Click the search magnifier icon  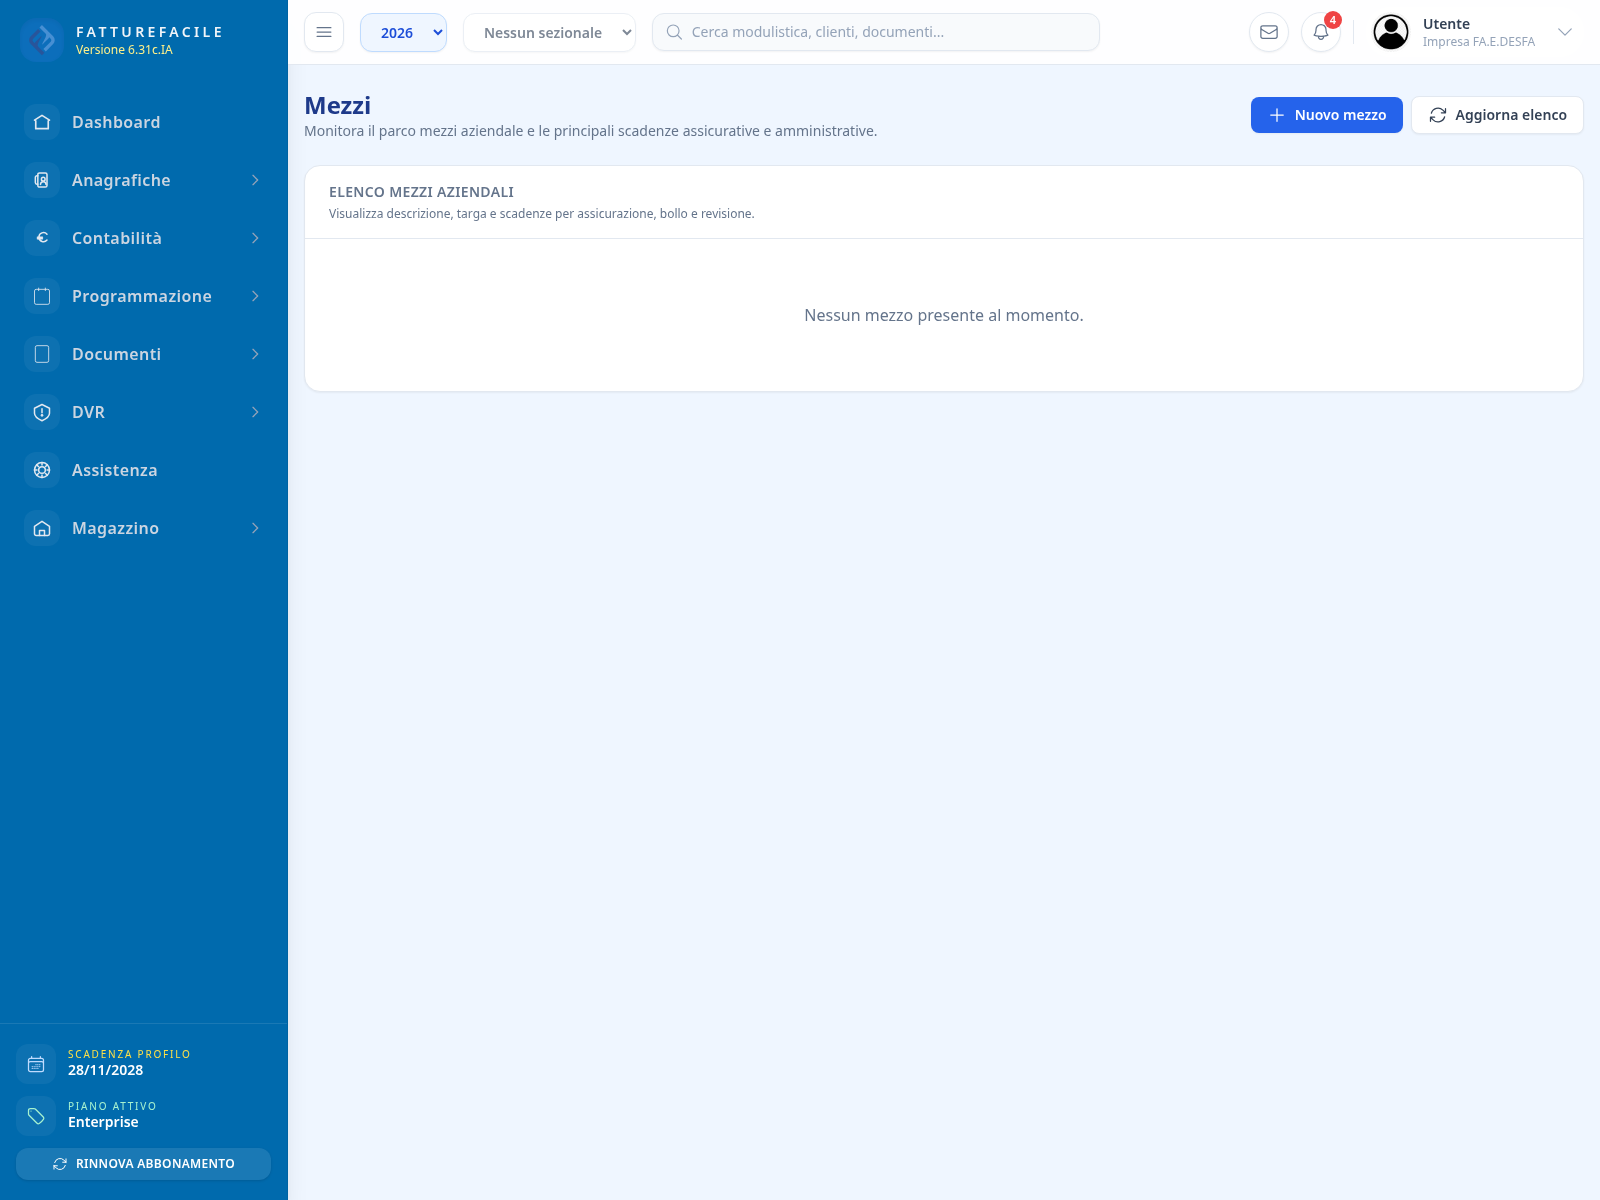(674, 32)
